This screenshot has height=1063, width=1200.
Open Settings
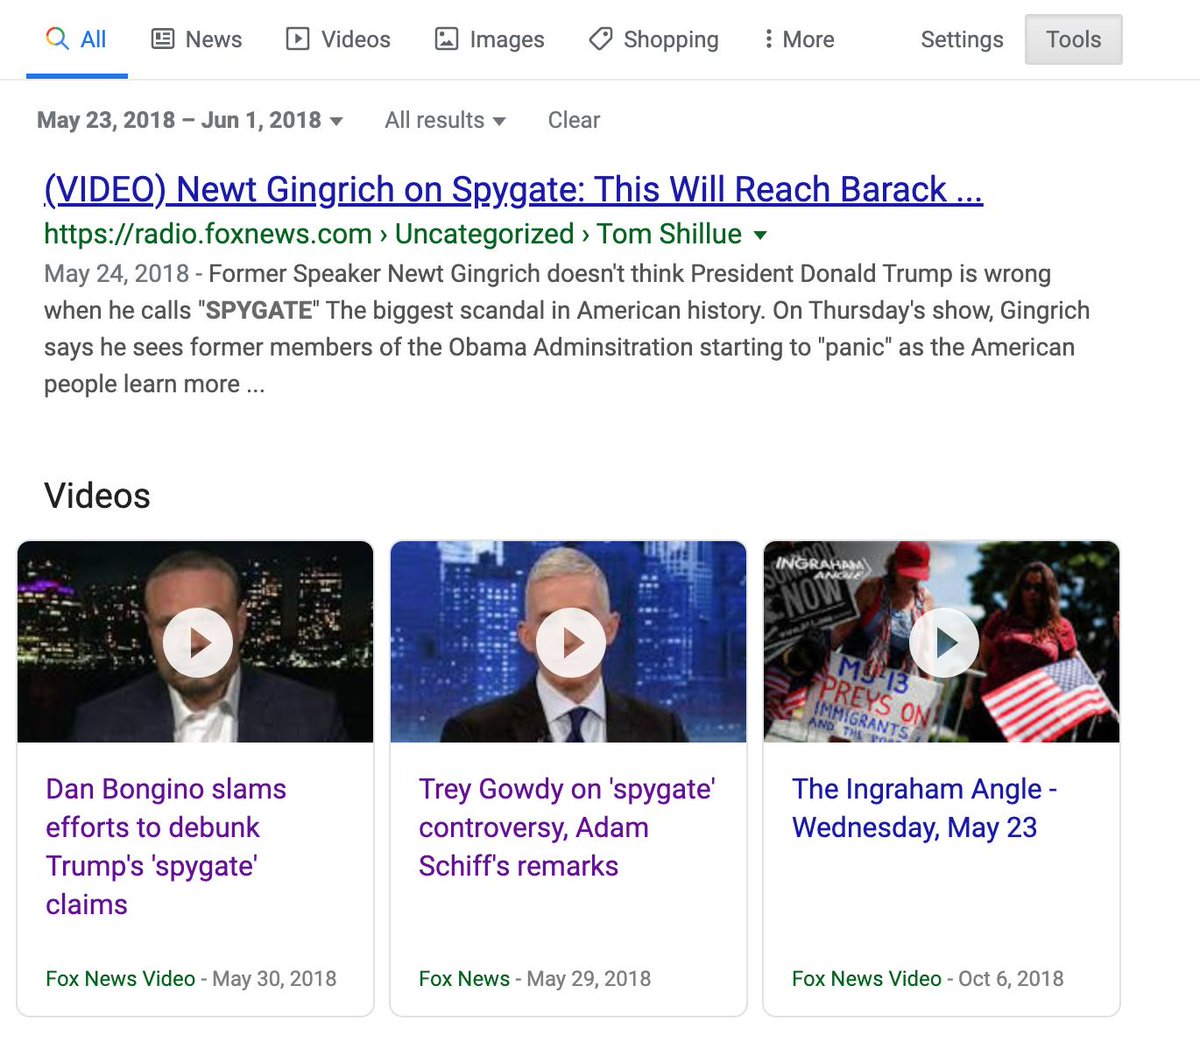(x=962, y=39)
